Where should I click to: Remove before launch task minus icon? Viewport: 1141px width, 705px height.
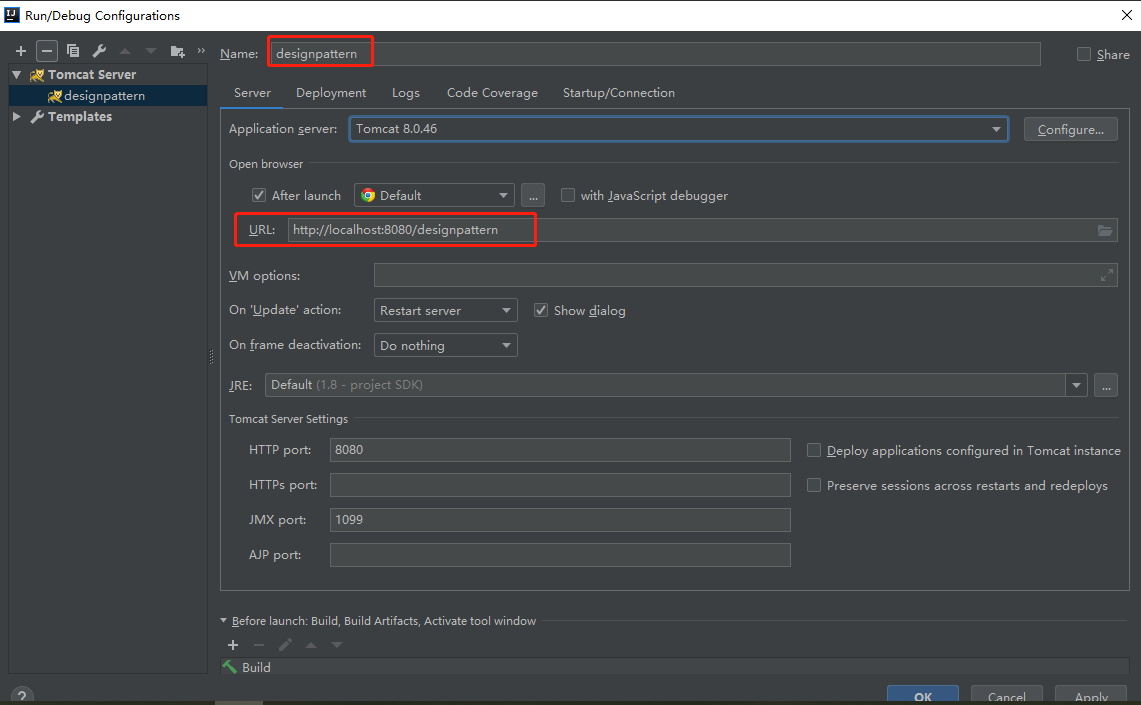coord(259,645)
